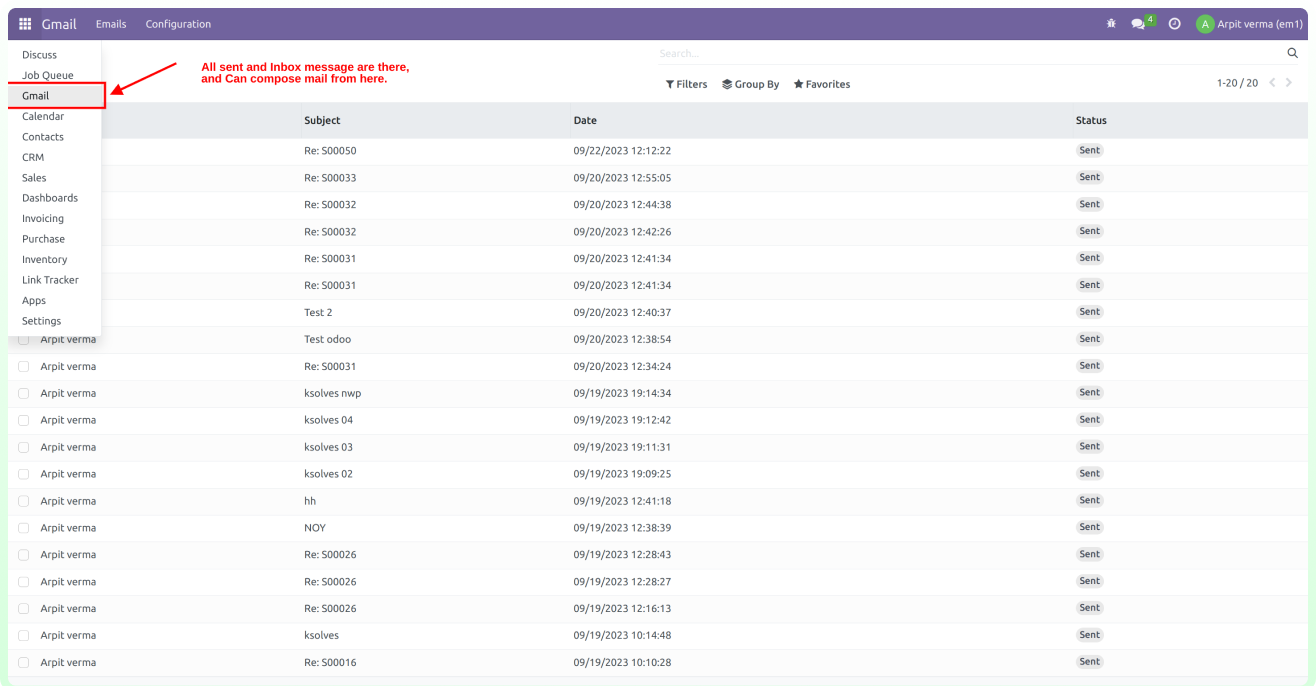Open the Configuration menu
Image resolution: width=1316 pixels, height=686 pixels.
(178, 24)
